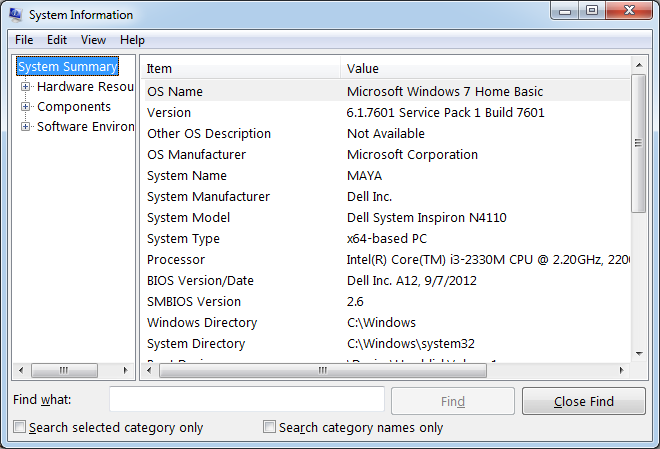
Task: Click the tree pane scroll right arrow
Action: tap(125, 371)
